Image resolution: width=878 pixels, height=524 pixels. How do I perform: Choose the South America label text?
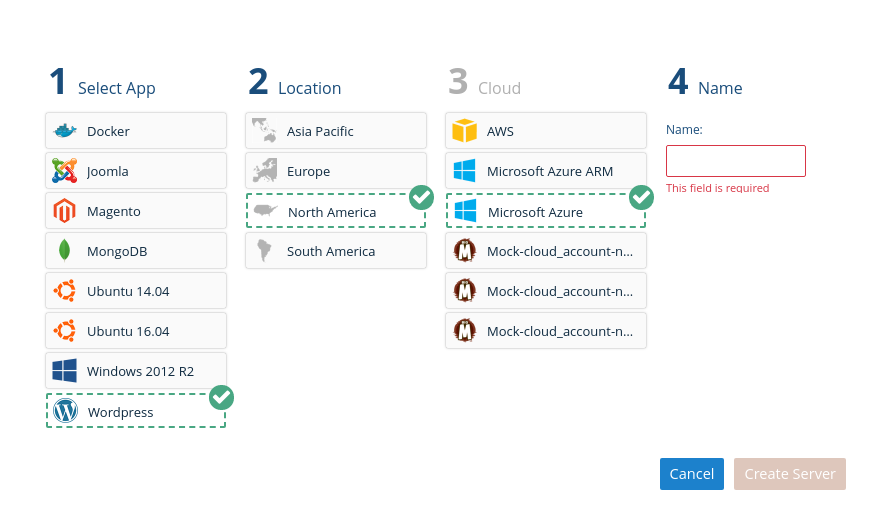pyautogui.click(x=331, y=251)
